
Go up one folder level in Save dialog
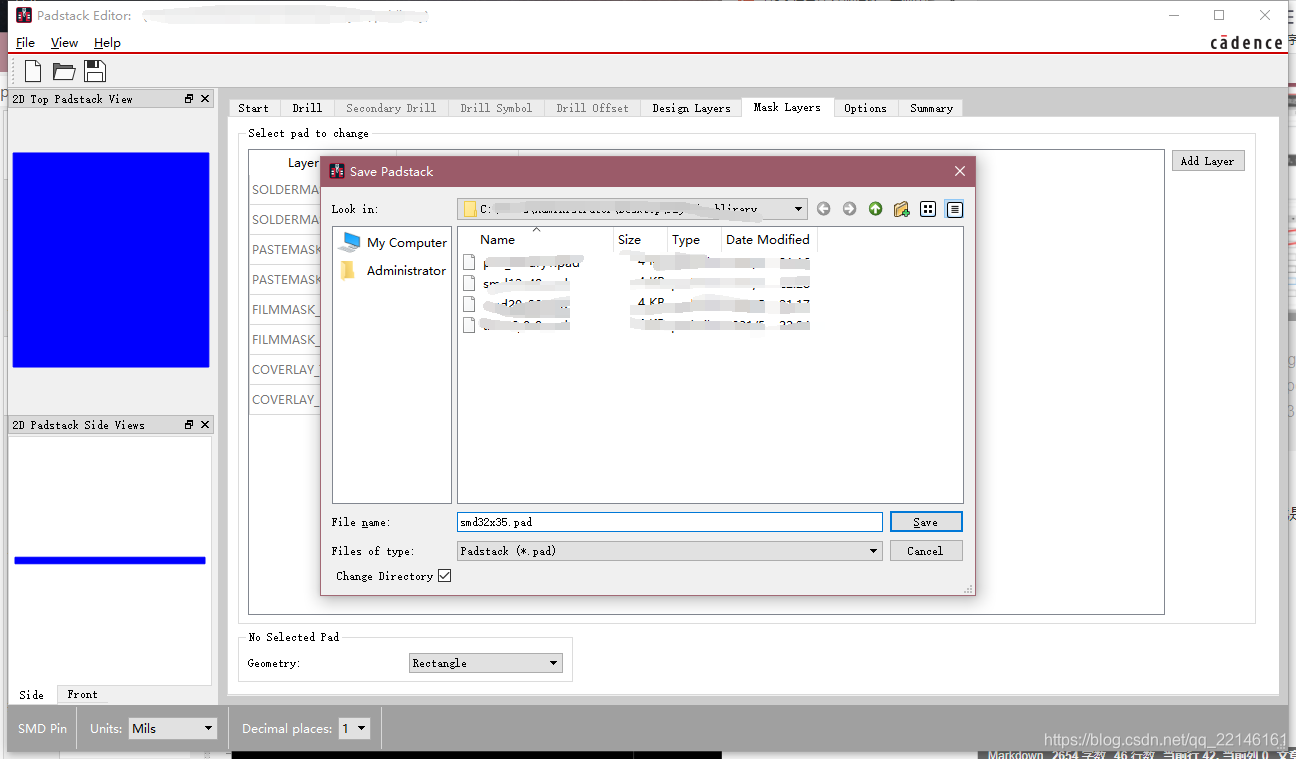click(x=875, y=209)
